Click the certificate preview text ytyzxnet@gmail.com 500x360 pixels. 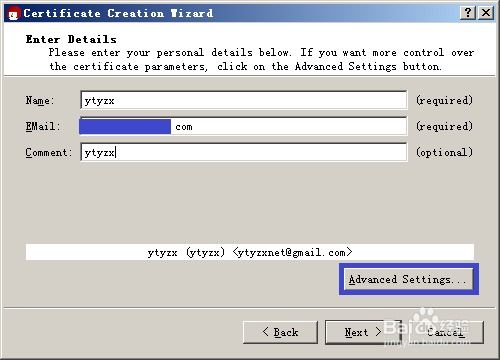[x=292, y=252]
